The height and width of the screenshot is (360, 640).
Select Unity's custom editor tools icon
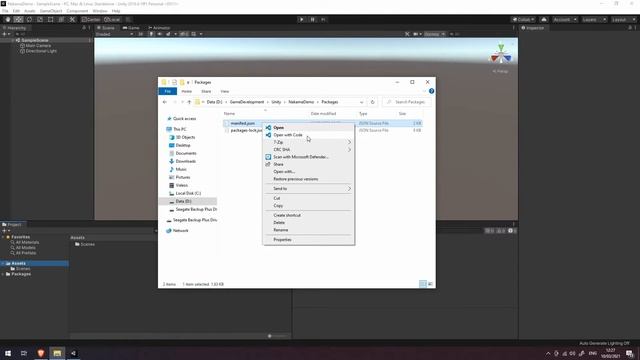[72, 19]
